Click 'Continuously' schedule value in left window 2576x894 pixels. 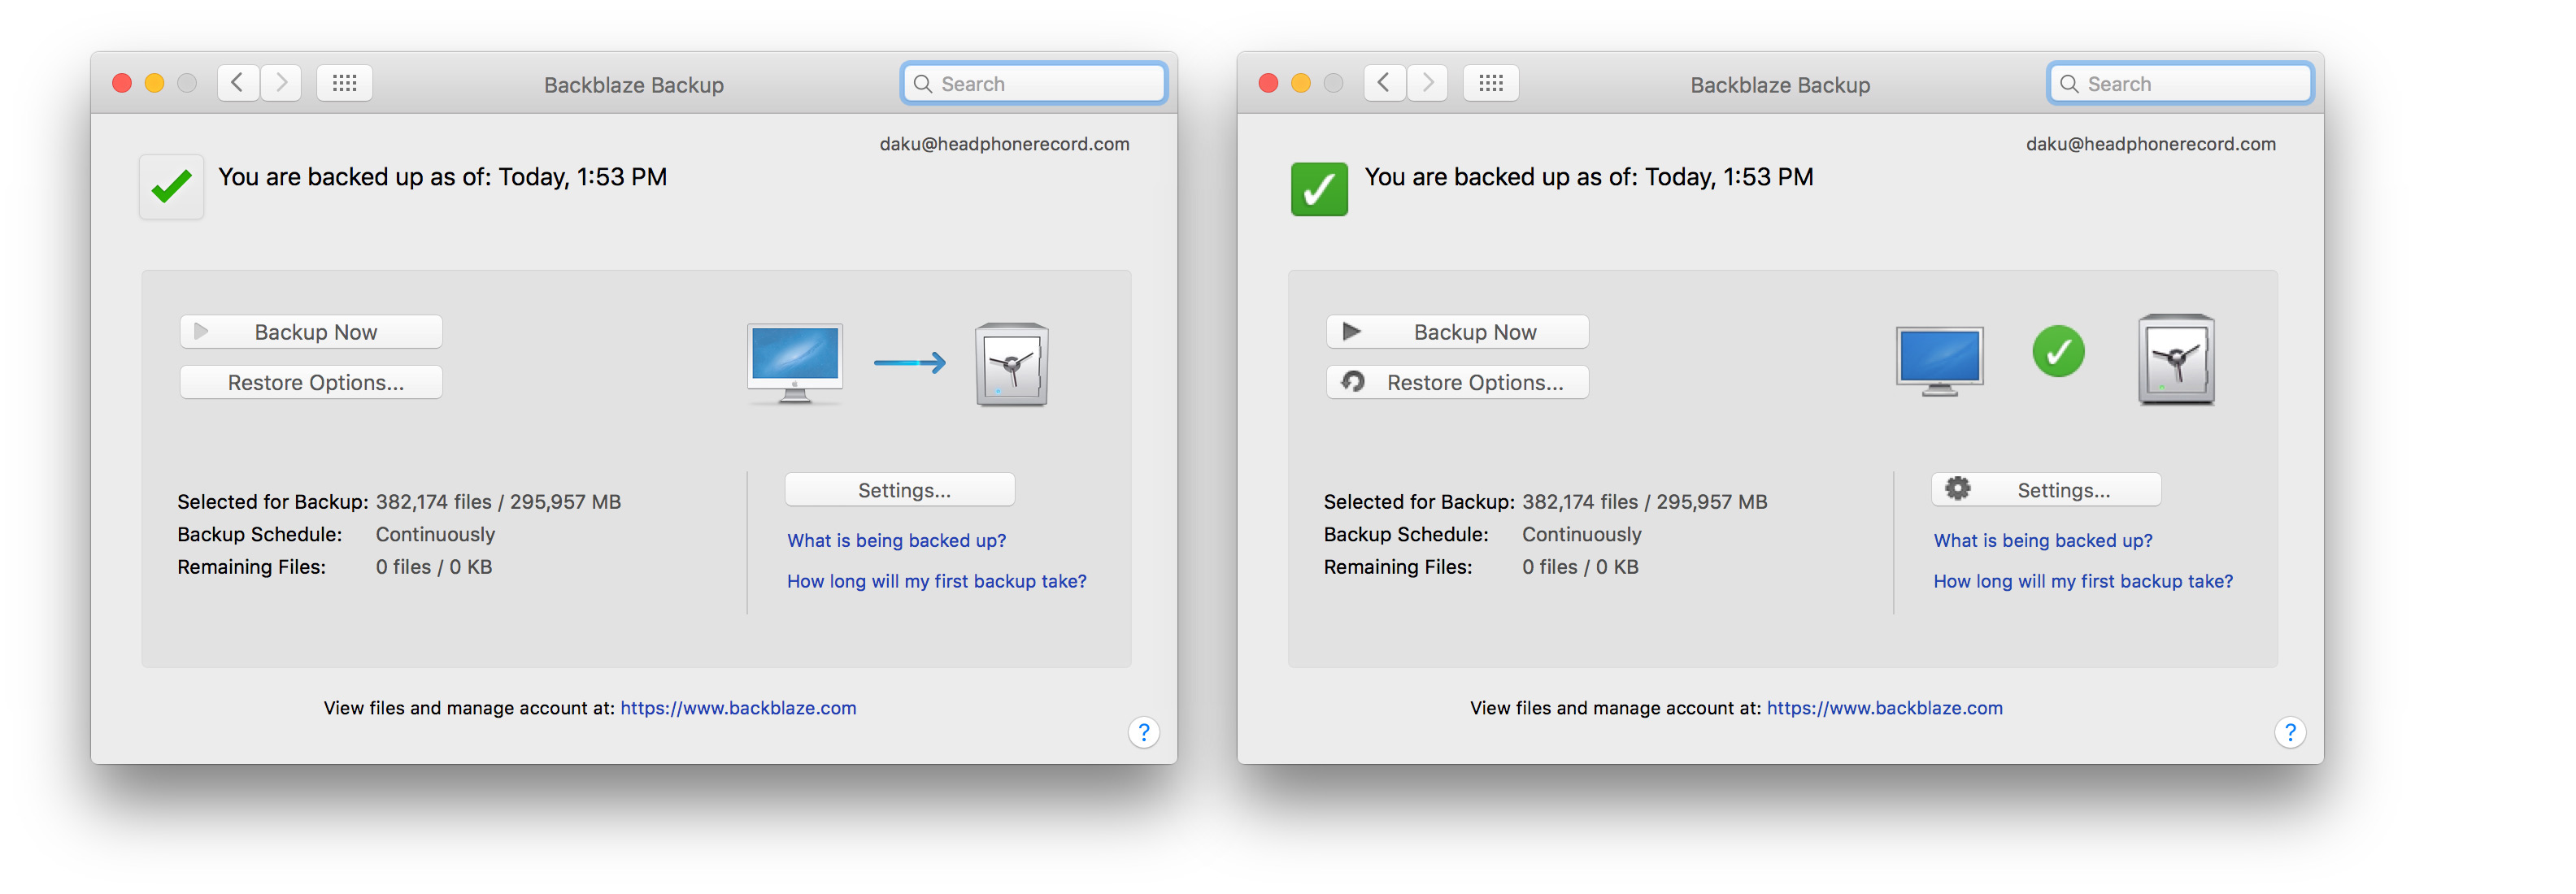pyautogui.click(x=435, y=535)
